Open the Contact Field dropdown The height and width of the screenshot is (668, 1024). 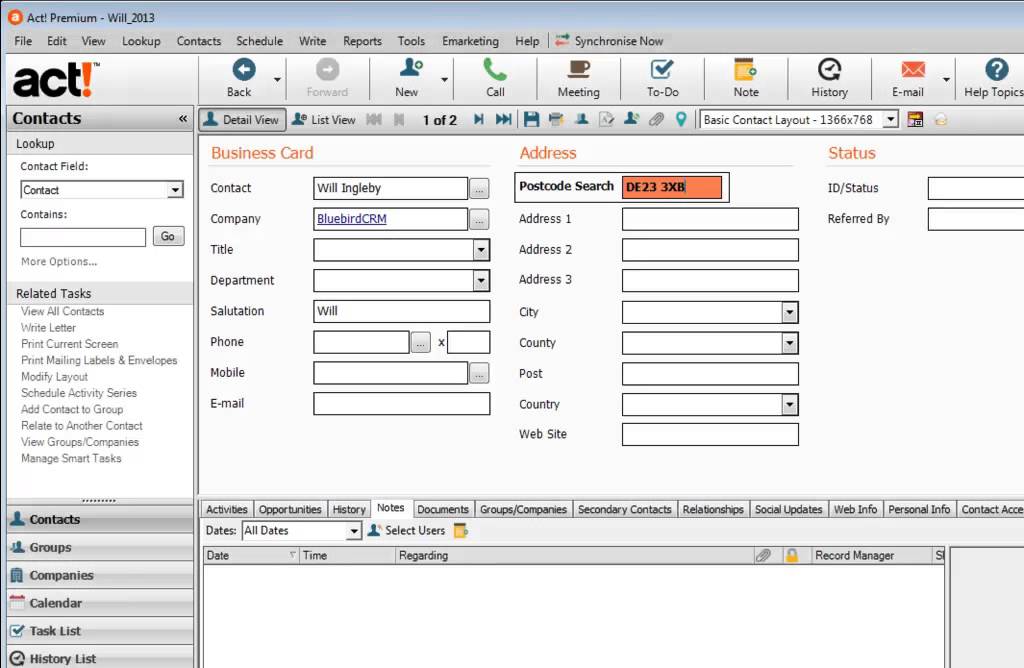click(175, 190)
